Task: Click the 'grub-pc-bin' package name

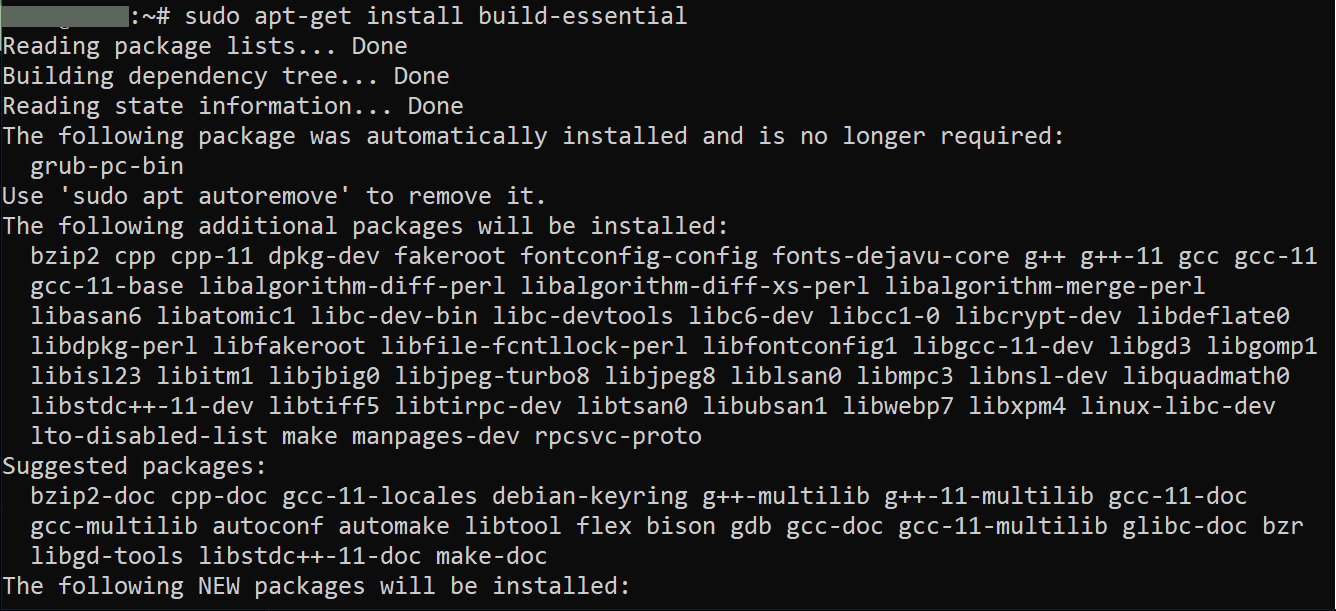Action: [x=107, y=166]
